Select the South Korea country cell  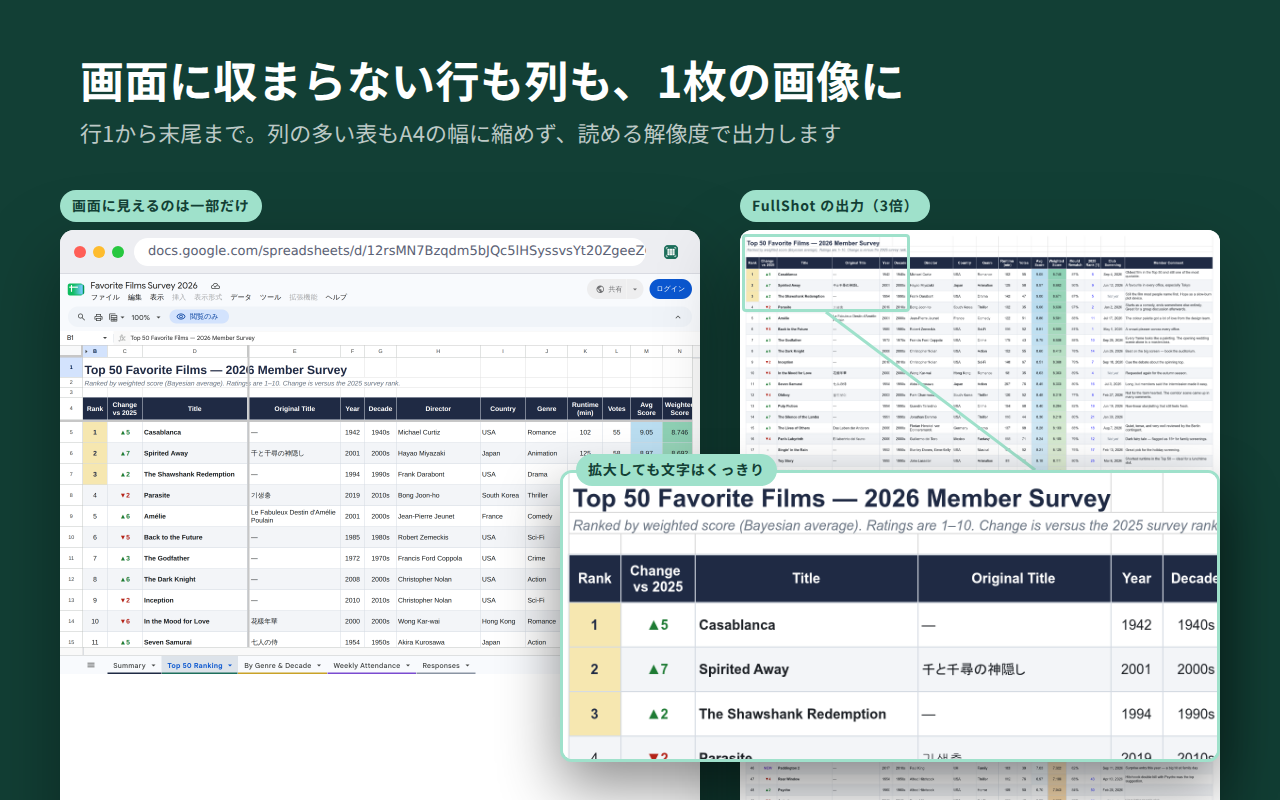(x=503, y=495)
